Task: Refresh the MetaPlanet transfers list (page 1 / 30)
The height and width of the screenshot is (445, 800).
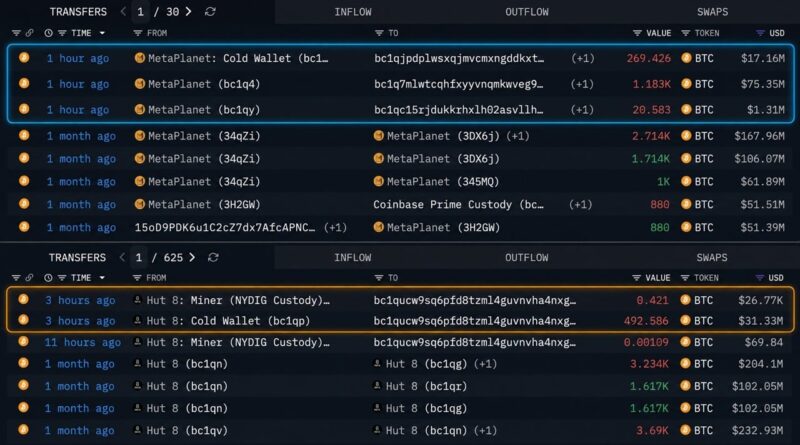Action: point(210,12)
